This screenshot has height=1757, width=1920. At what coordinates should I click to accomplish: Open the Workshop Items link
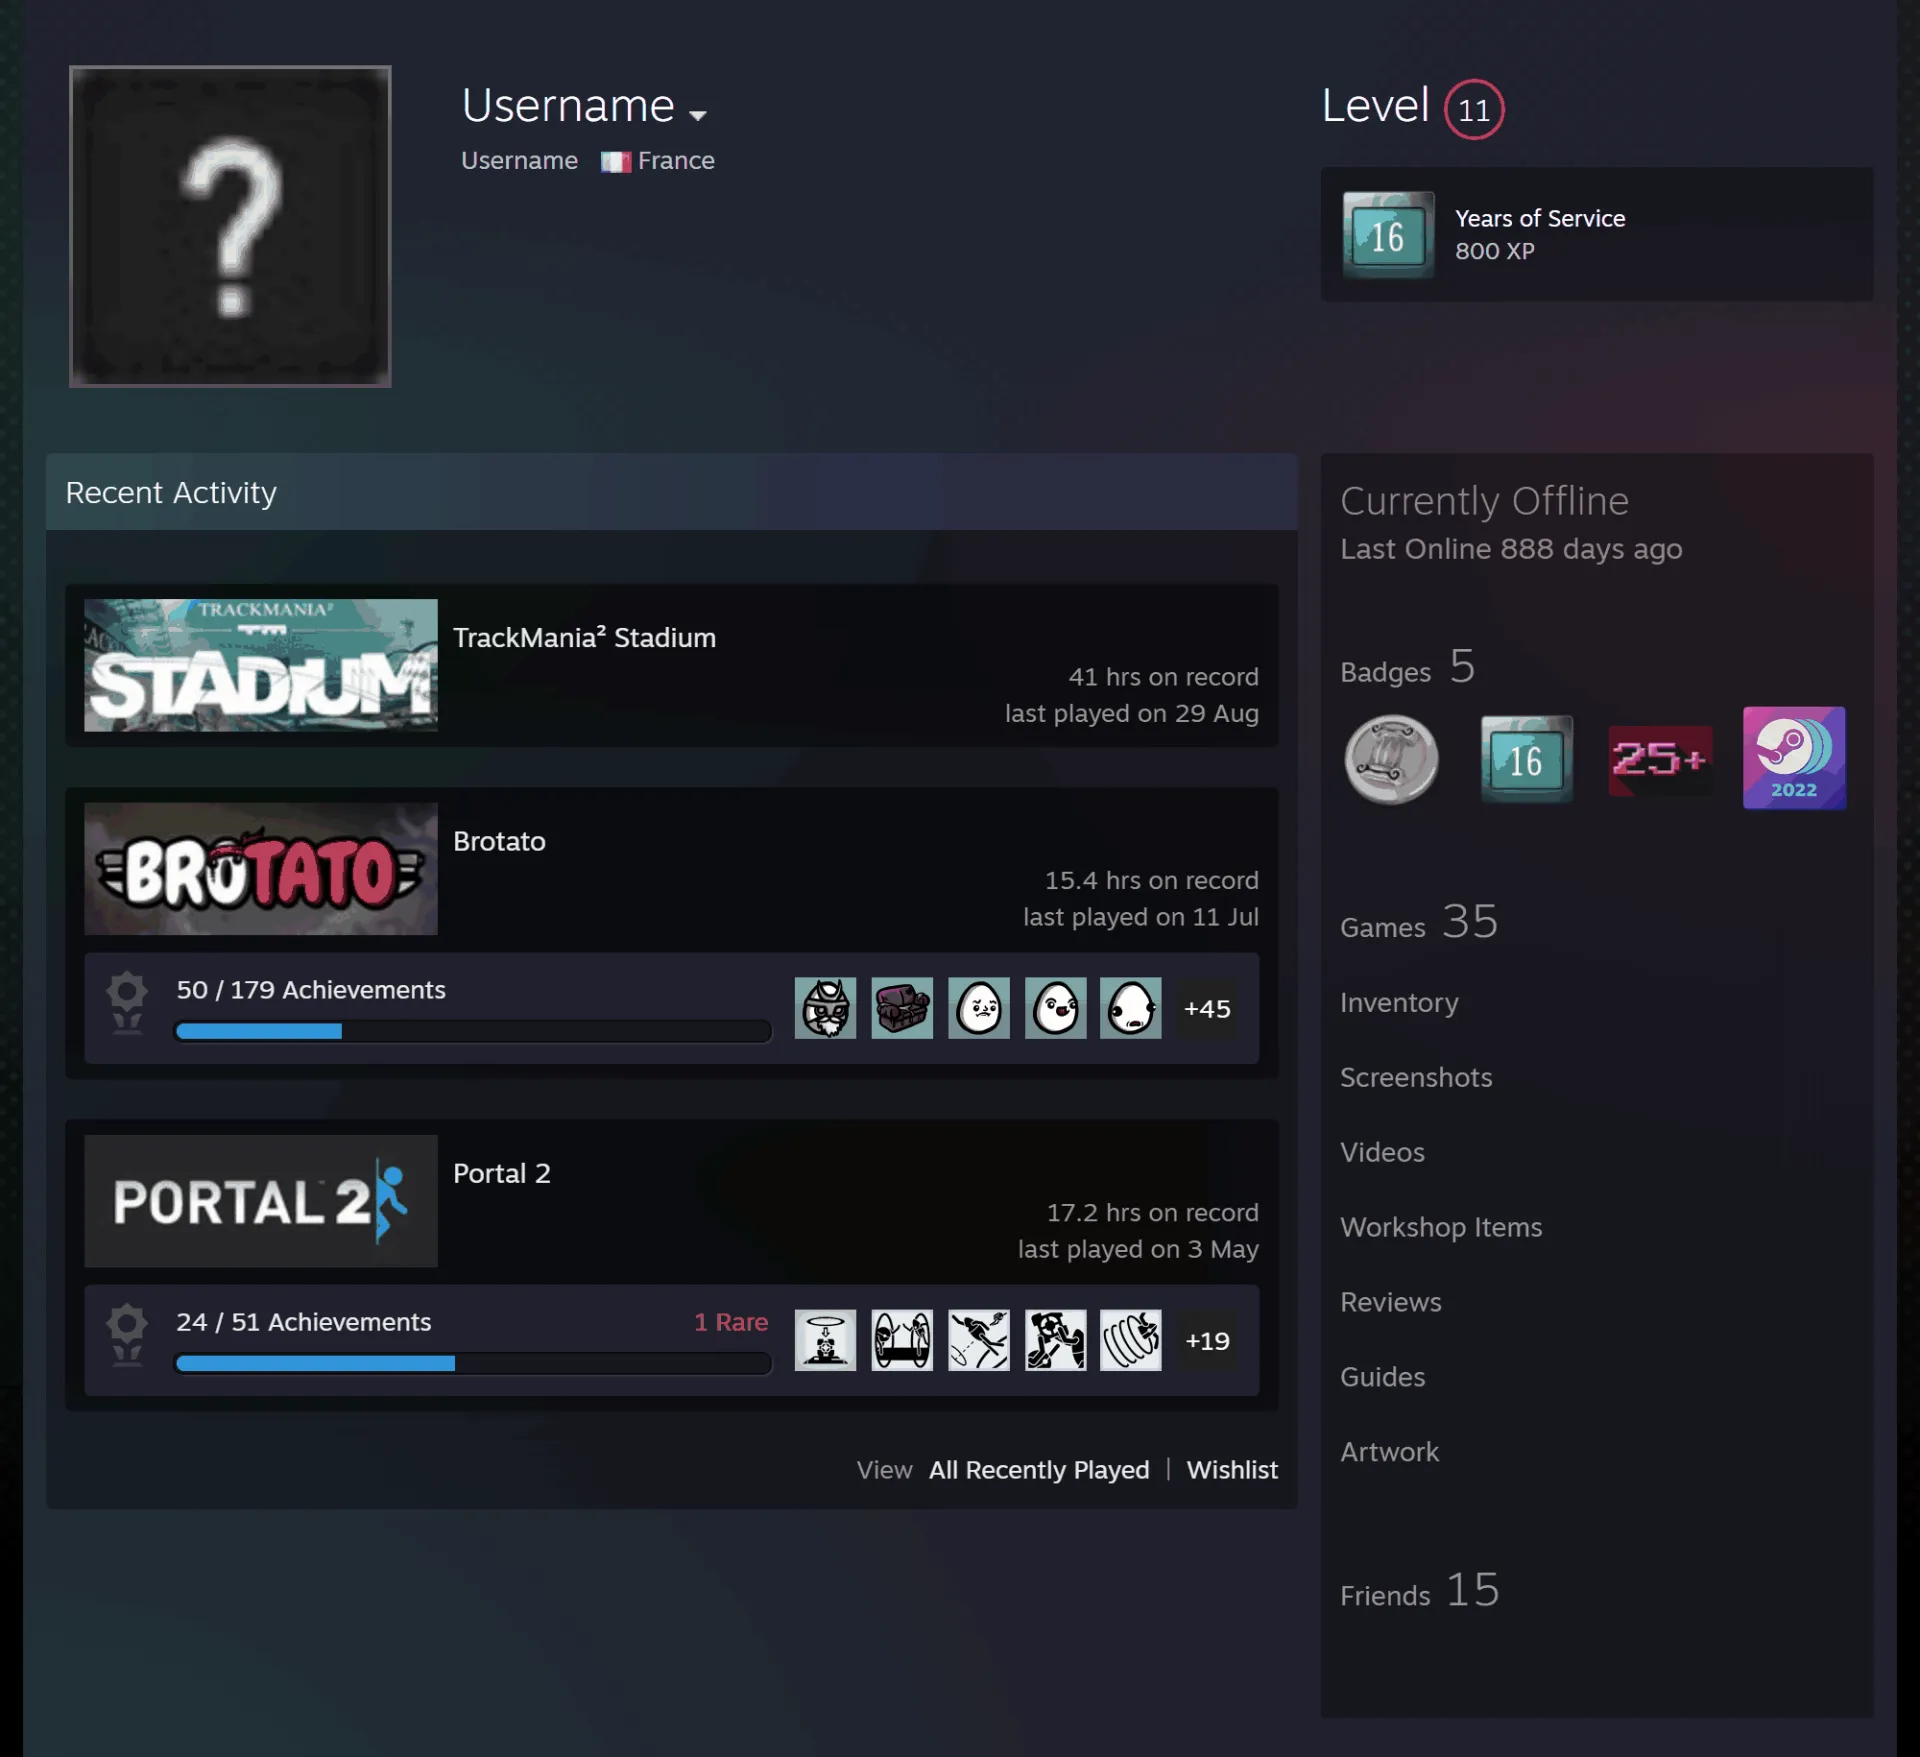1441,1227
